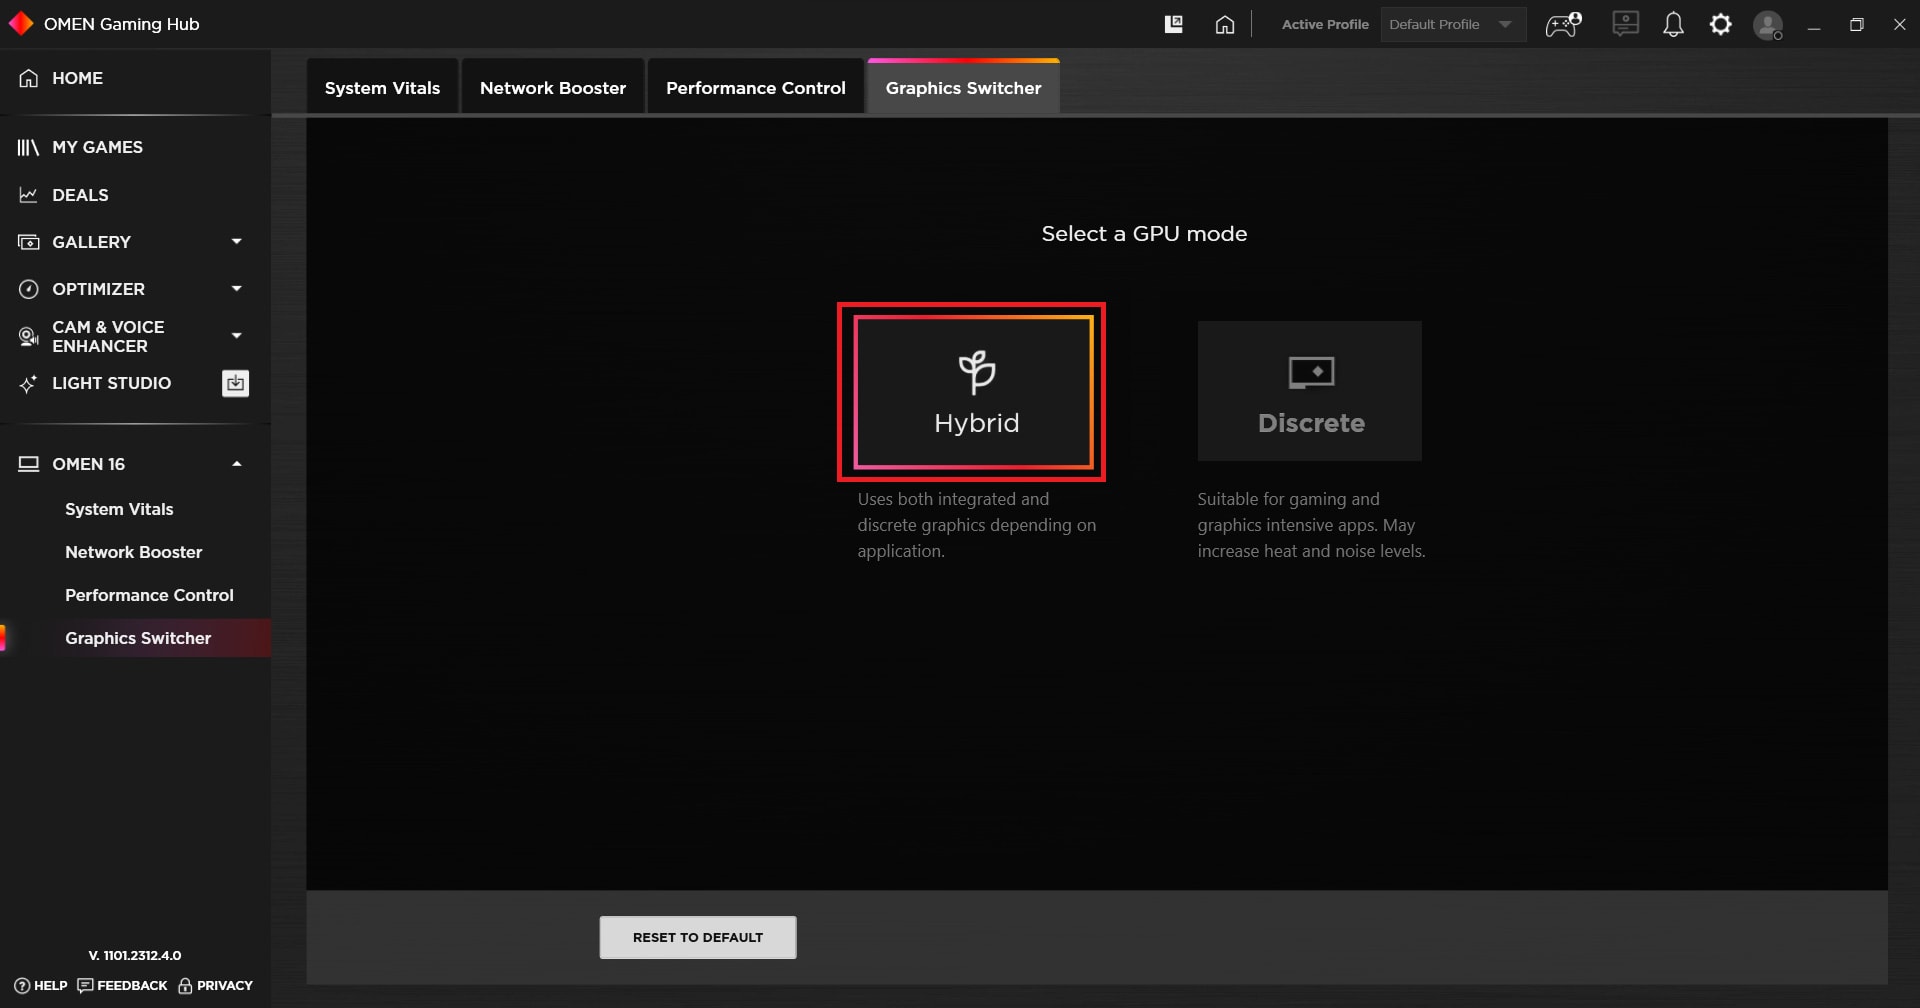Collapse the OMEN 16 section arrow

pyautogui.click(x=237, y=463)
